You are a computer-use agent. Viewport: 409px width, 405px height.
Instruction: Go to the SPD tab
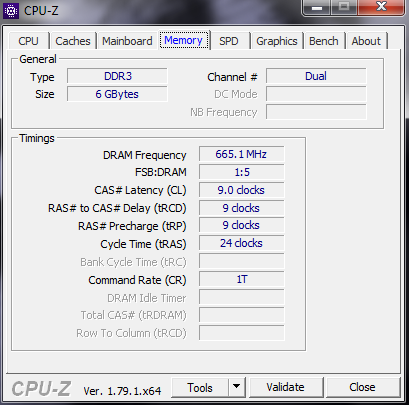(x=229, y=41)
